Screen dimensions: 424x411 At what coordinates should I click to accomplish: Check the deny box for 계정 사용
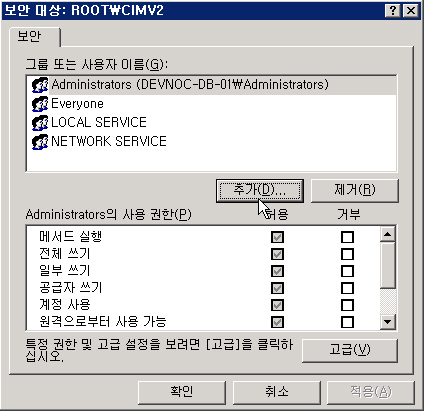coord(347,305)
